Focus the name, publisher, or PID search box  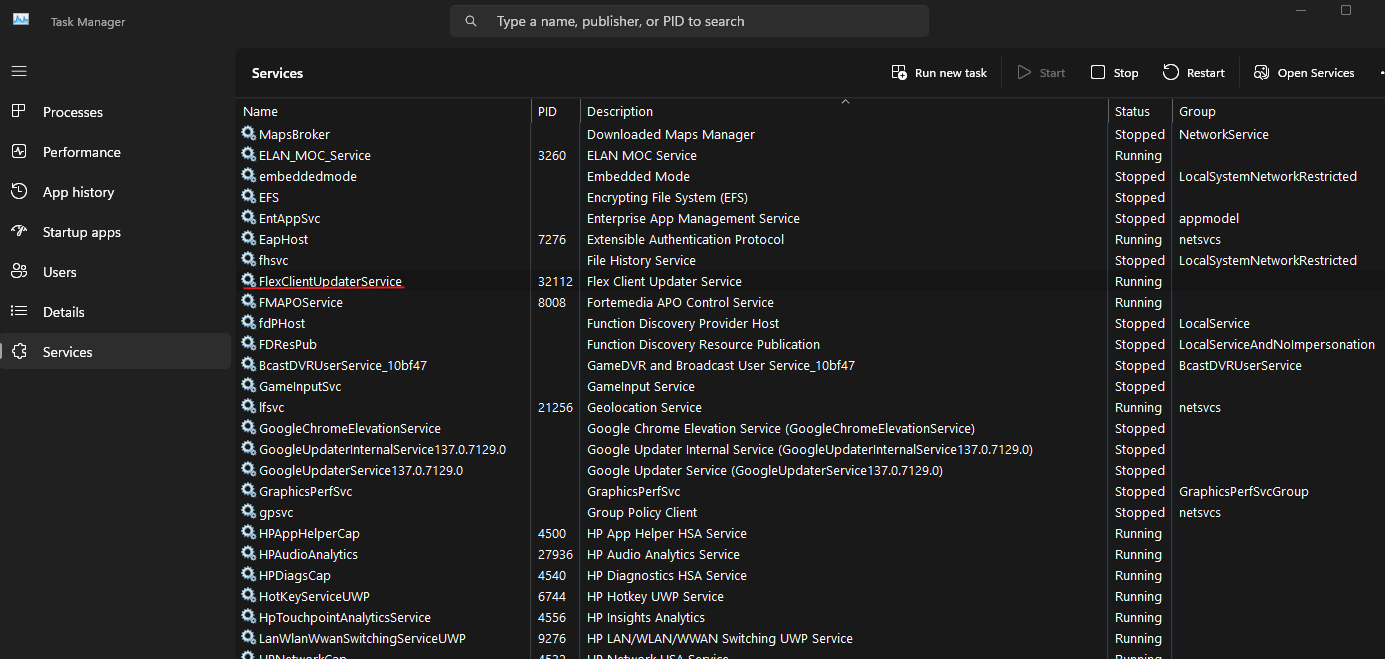pyautogui.click(x=689, y=21)
